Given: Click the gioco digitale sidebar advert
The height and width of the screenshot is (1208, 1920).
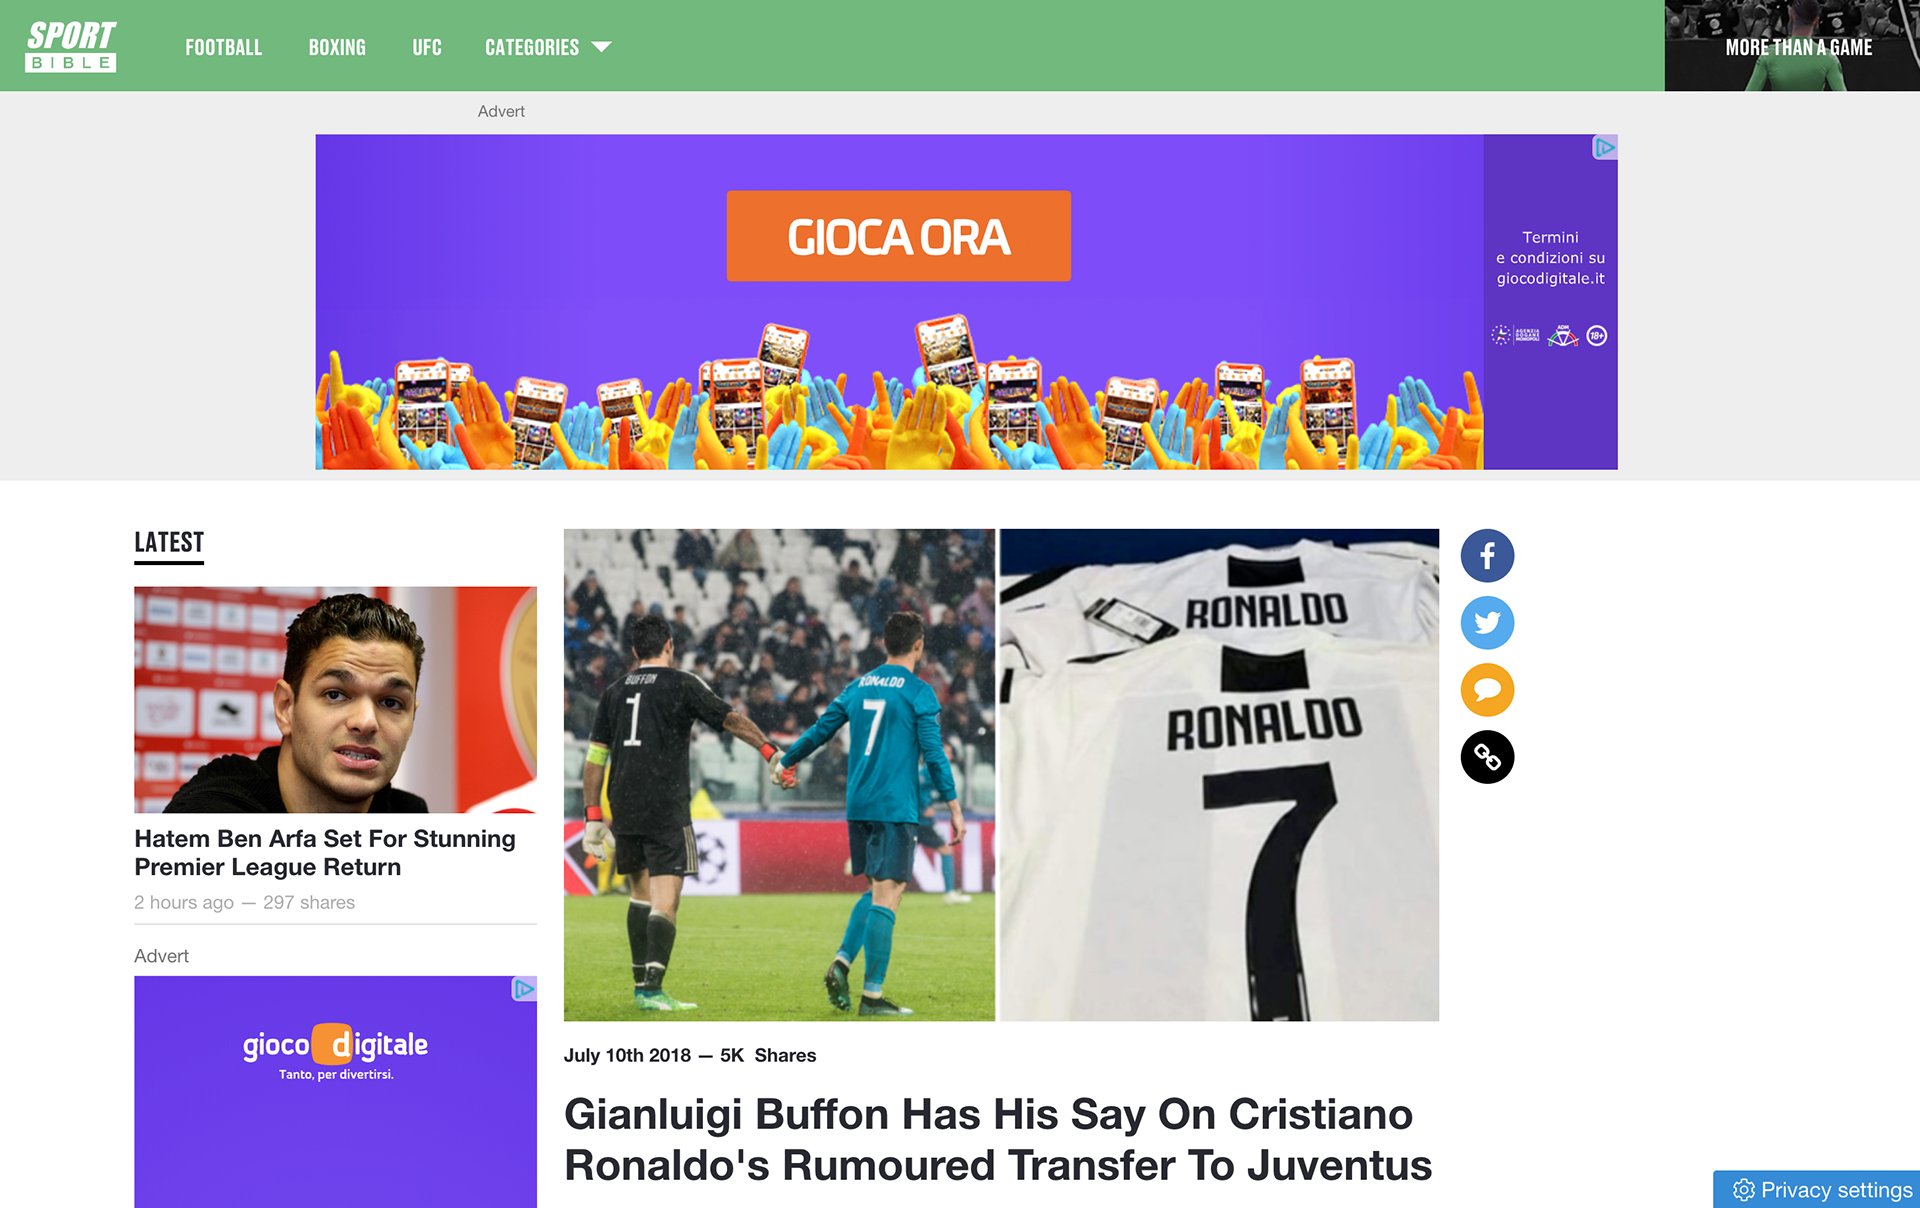Looking at the screenshot, I should pos(335,1092).
